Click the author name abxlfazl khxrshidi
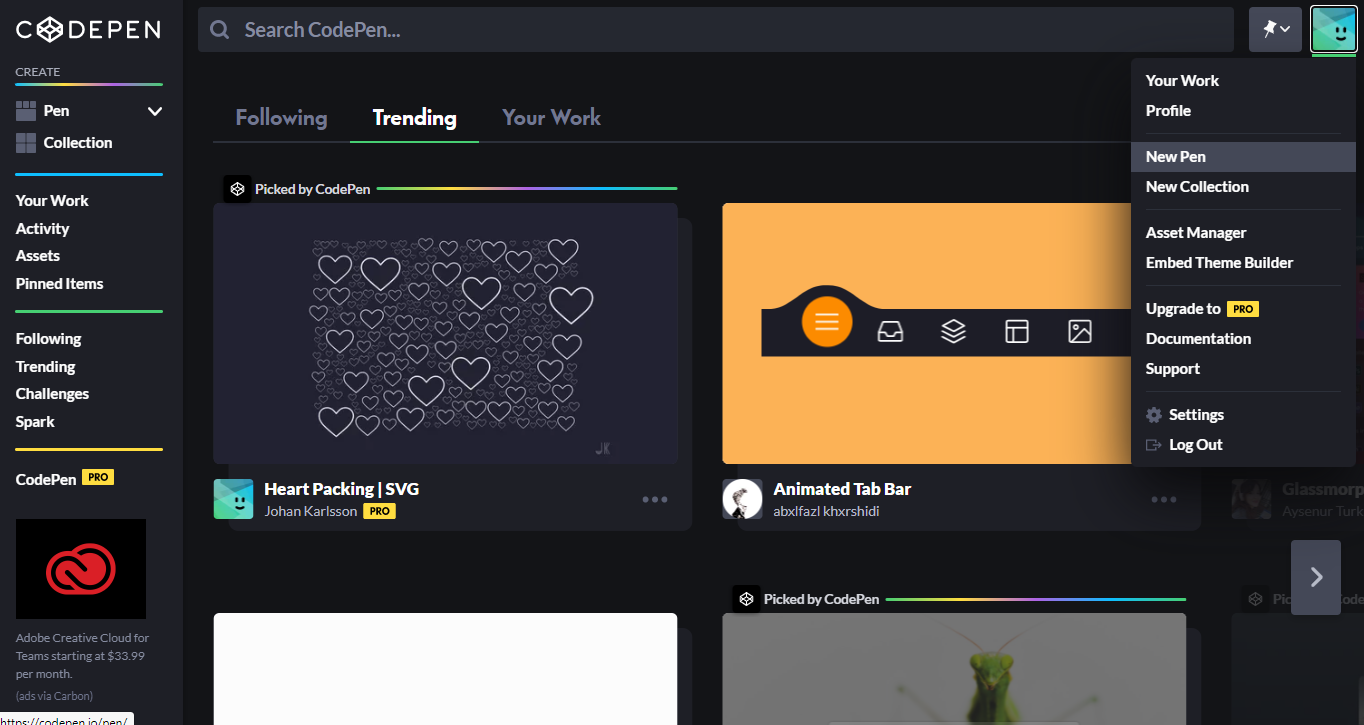Viewport: 1364px width, 725px height. 826,511
